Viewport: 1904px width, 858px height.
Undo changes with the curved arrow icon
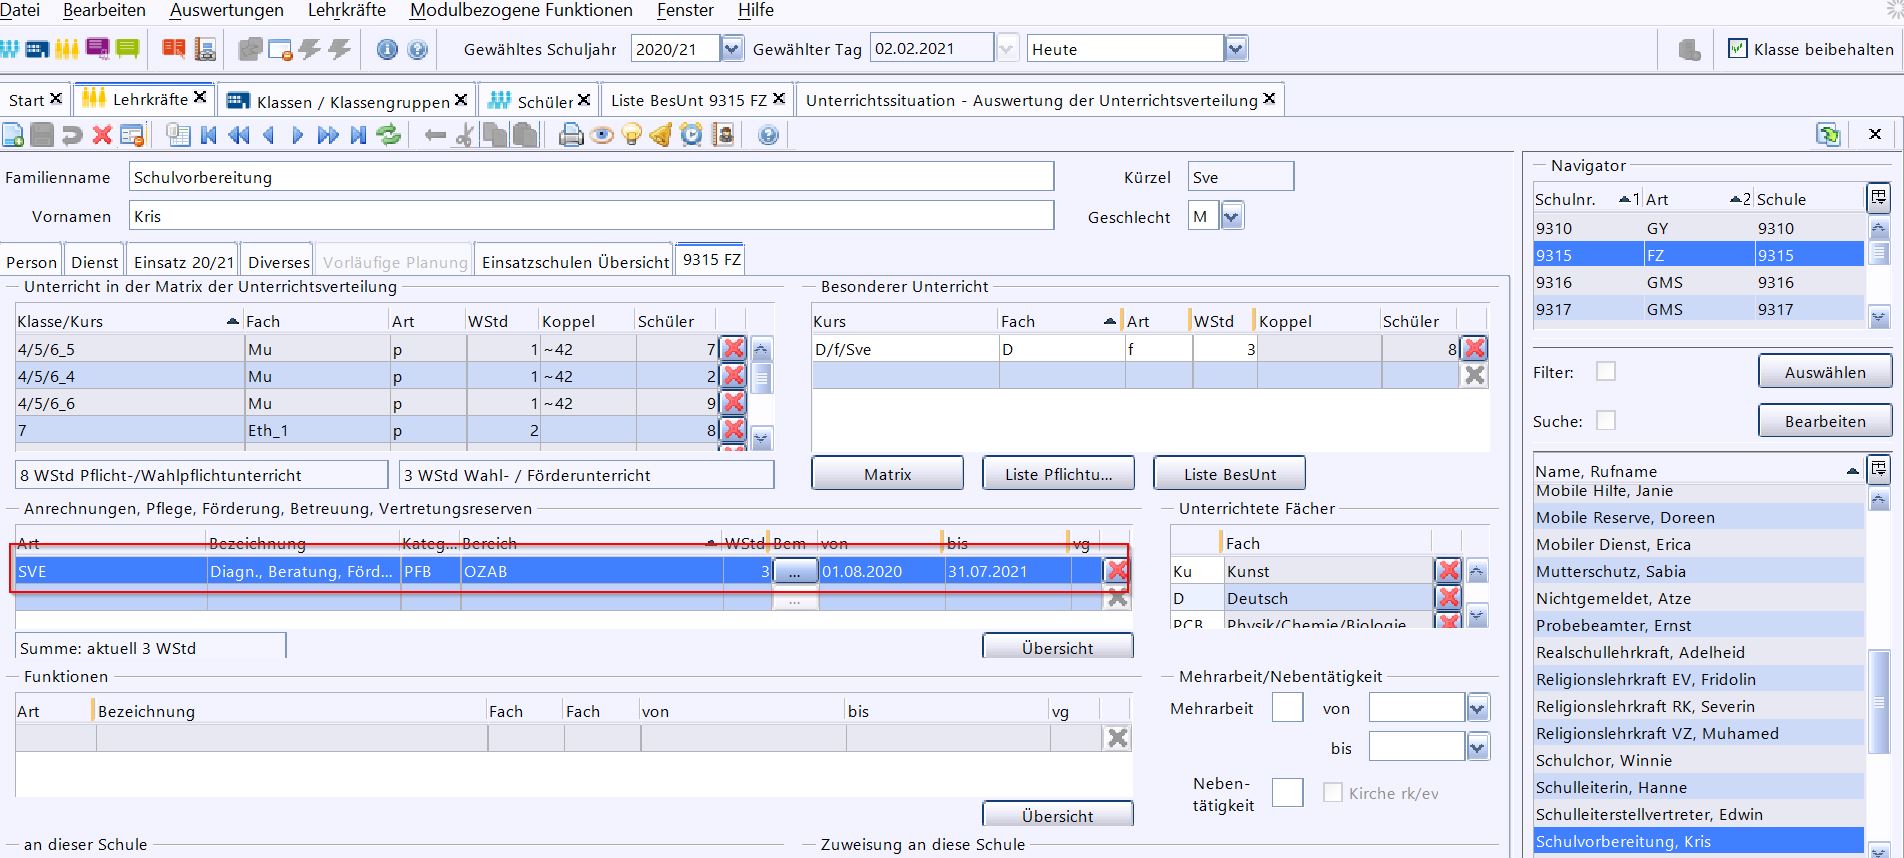click(72, 135)
